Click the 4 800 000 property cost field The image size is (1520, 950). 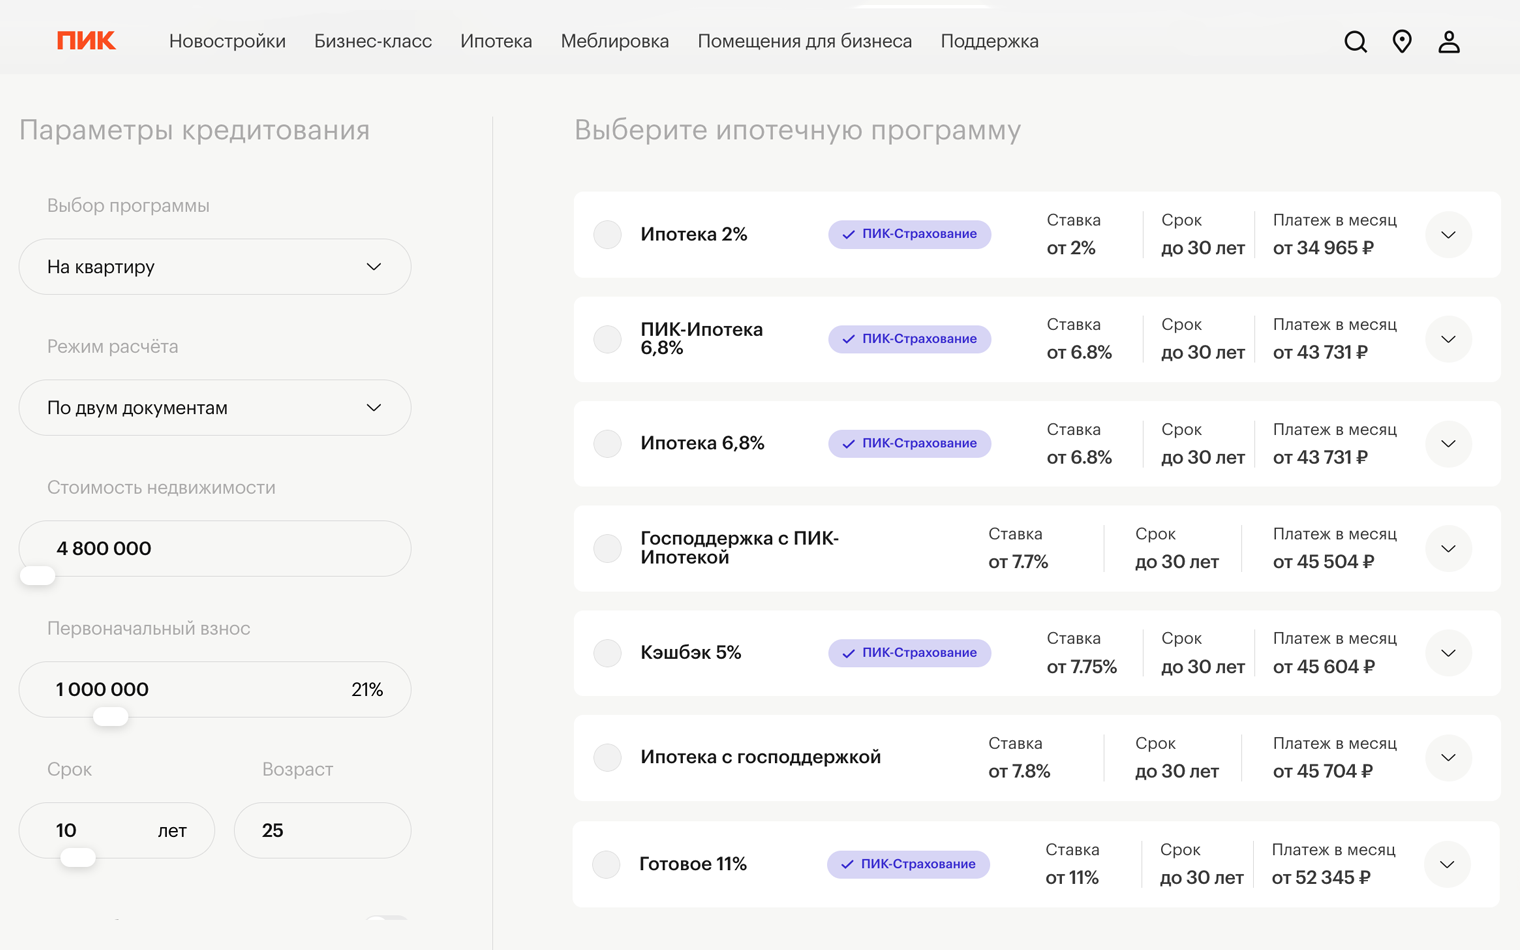tap(215, 549)
